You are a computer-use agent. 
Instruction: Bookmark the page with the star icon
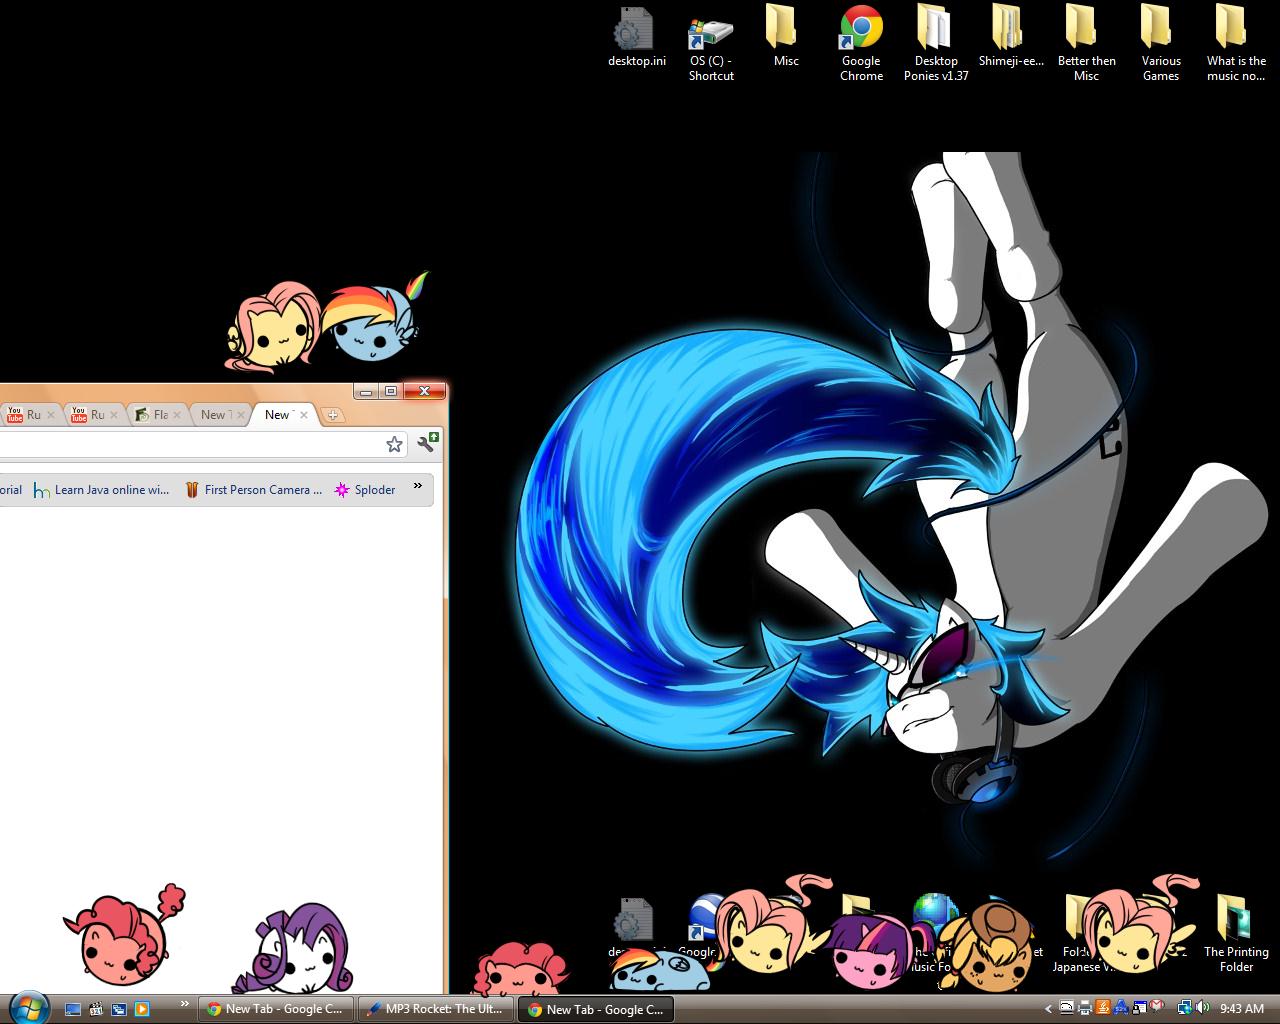(x=395, y=445)
